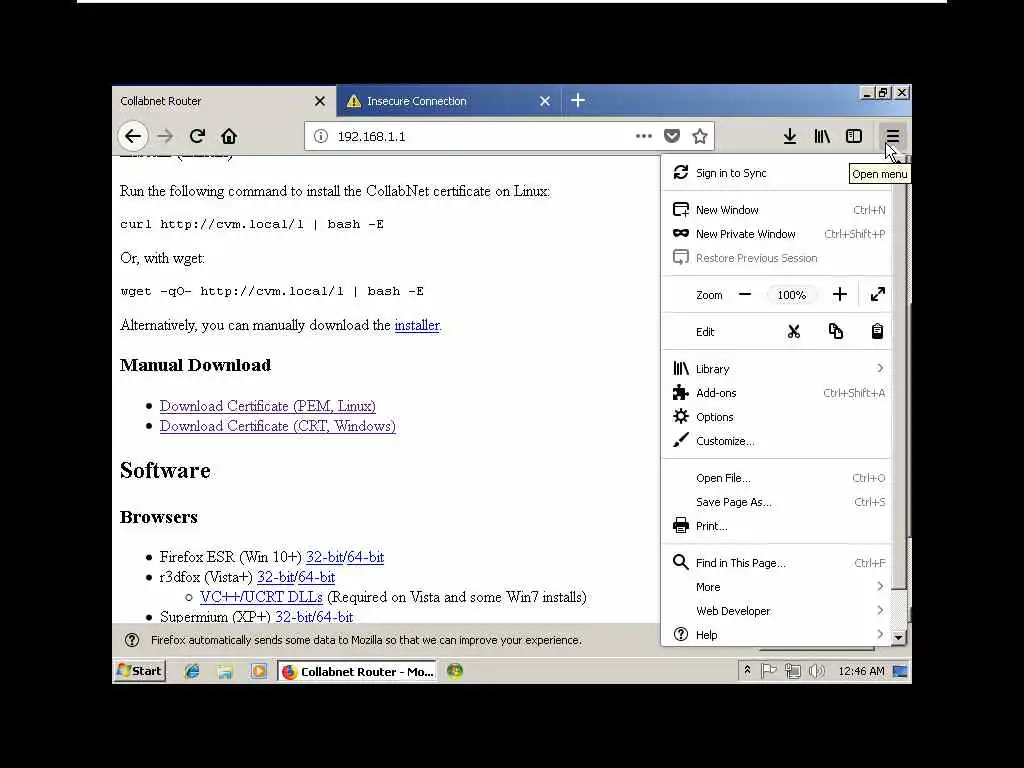Viewport: 1024px width, 768px height.
Task: Enter full screen mode from Zoom row
Action: [x=878, y=295]
